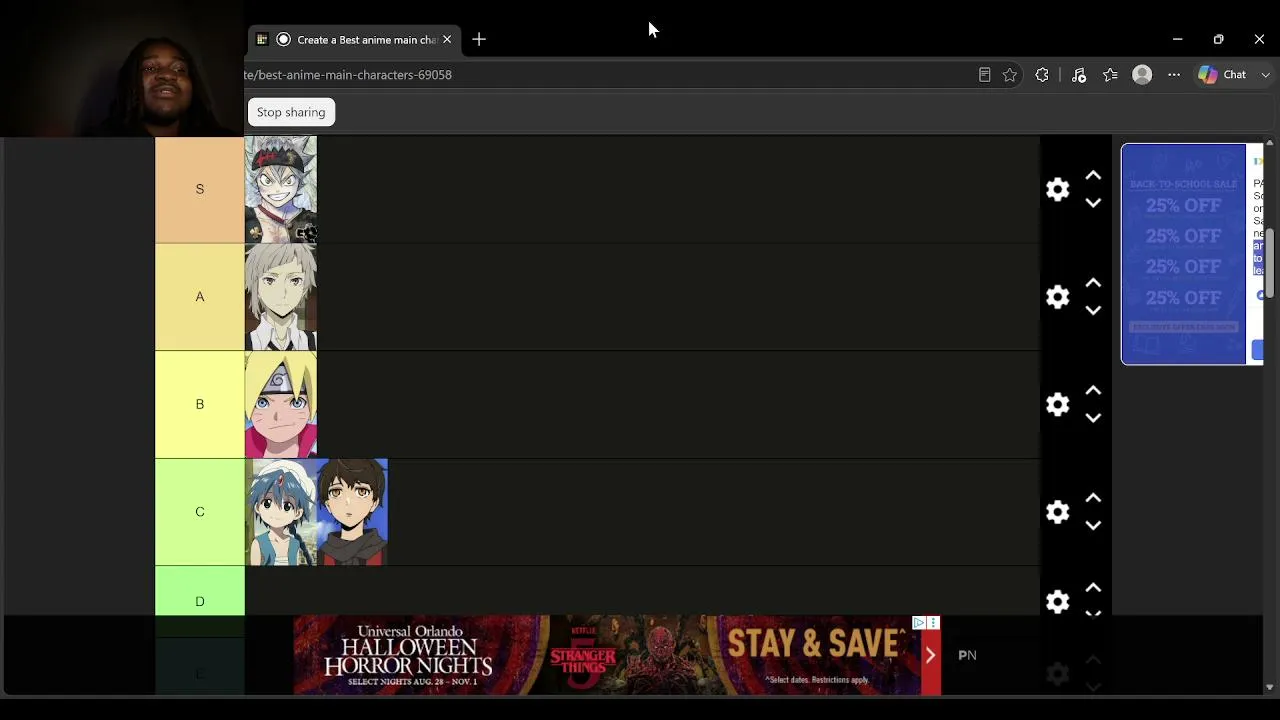Select the D tier label
Image resolution: width=1280 pixels, height=720 pixels.
click(x=200, y=601)
